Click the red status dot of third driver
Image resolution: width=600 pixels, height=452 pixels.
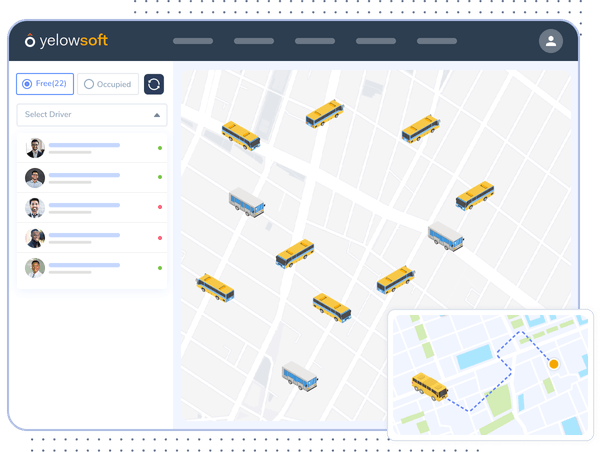point(160,208)
